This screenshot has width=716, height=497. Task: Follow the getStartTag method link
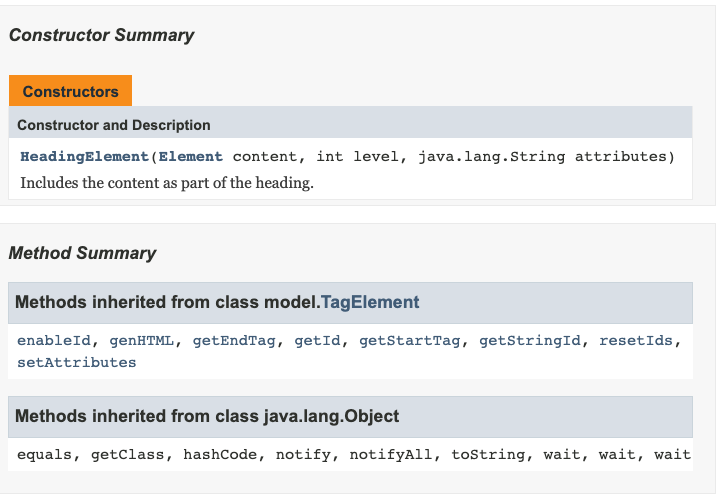pos(410,341)
